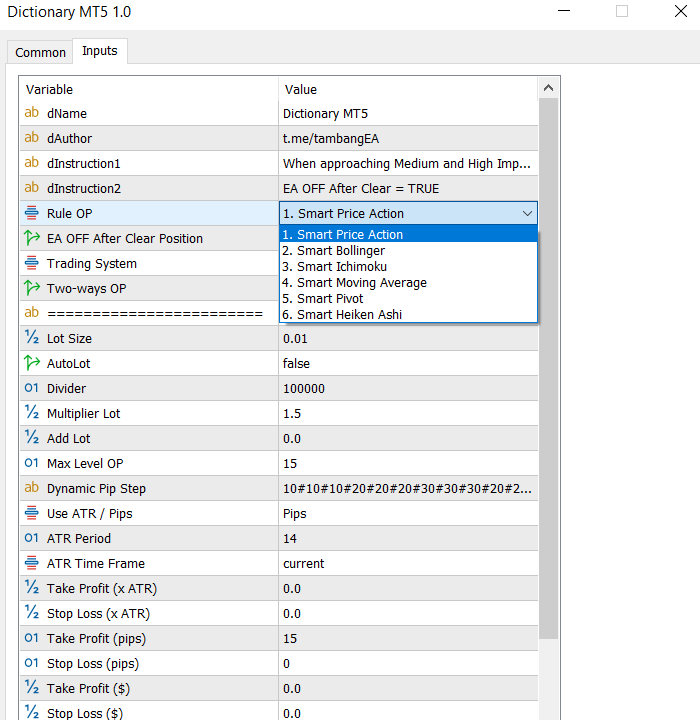This screenshot has height=720, width=700.
Task: Click the integer icon beside Max Level OP
Action: (x=31, y=463)
